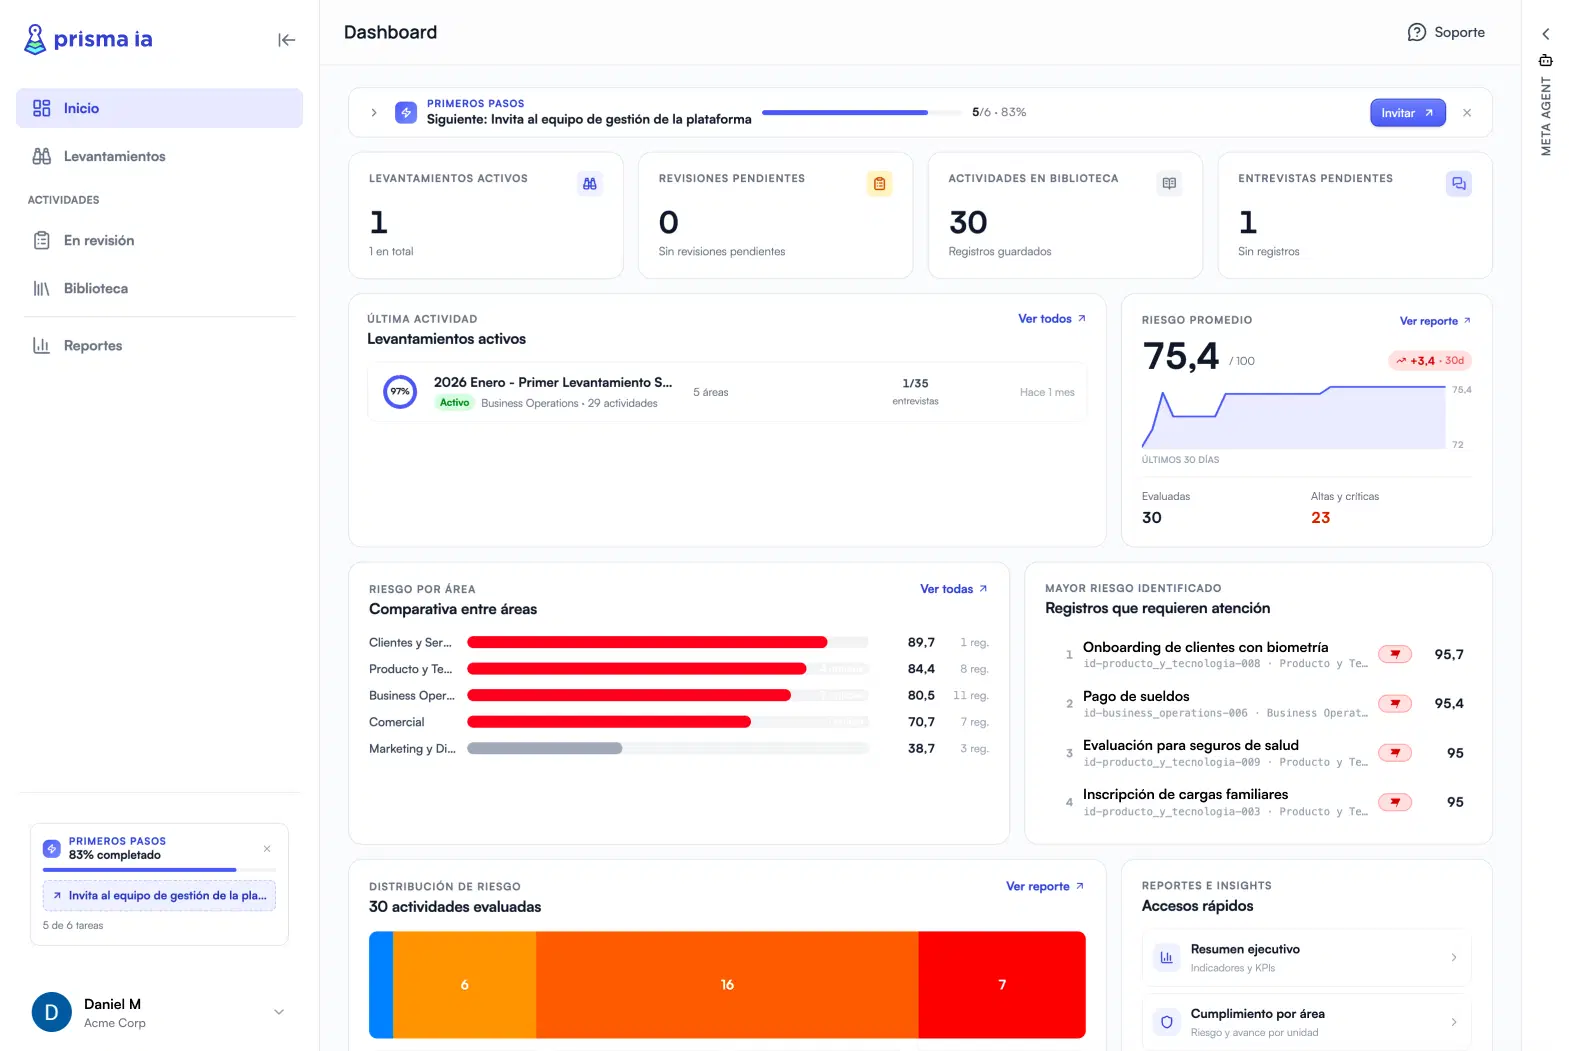This screenshot has height=1051, width=1569.
Task: Open Onboarding de clientes con biometría record
Action: pyautogui.click(x=1258, y=654)
